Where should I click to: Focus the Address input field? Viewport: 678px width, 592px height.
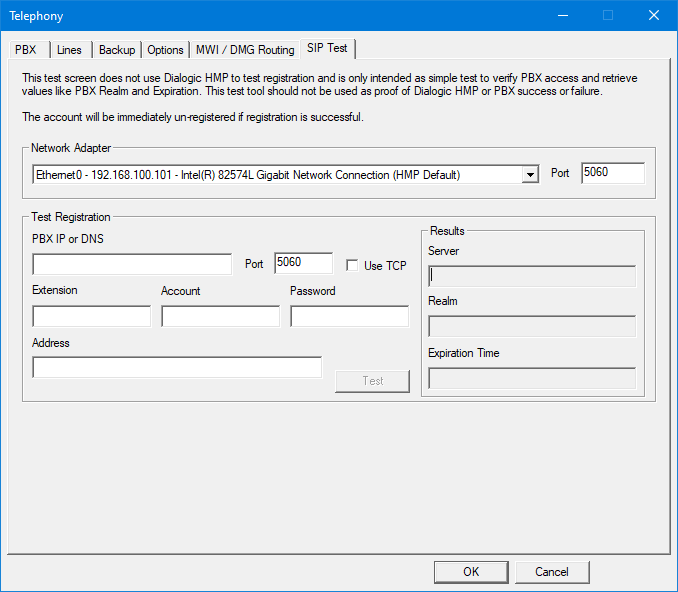pyautogui.click(x=177, y=368)
